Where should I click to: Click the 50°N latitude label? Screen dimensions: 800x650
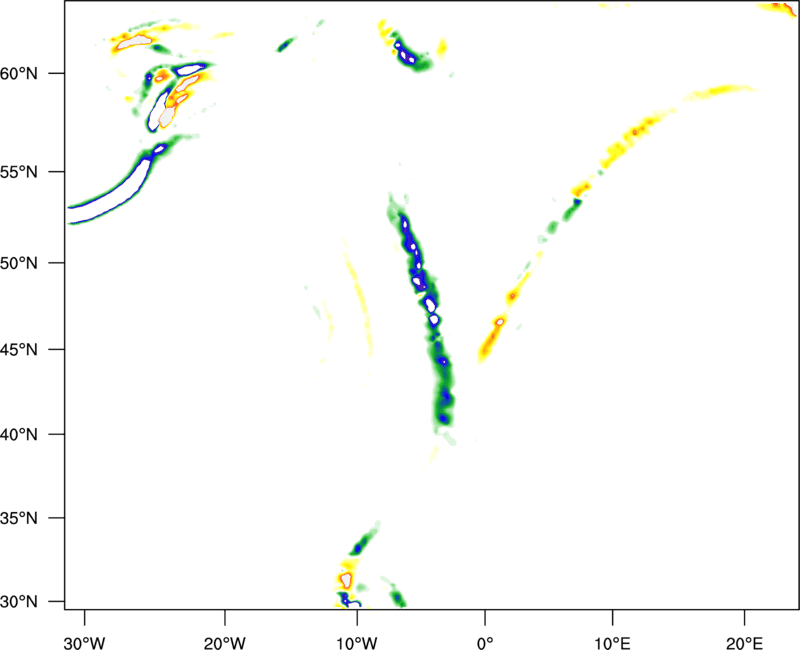(x=19, y=263)
